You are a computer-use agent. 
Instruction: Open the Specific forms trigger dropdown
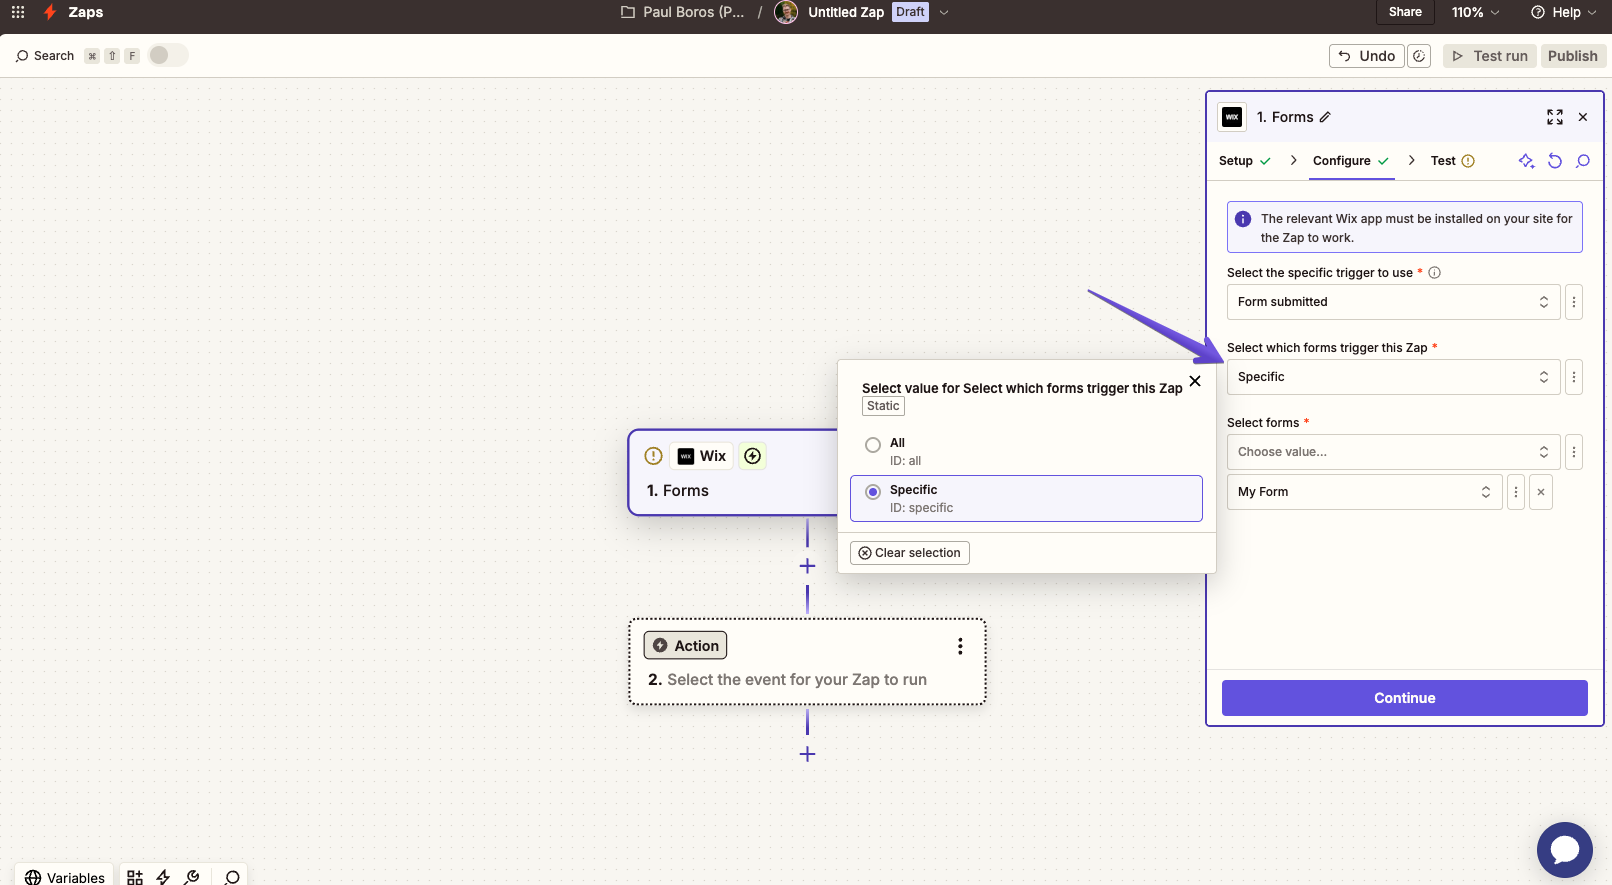tap(1393, 377)
